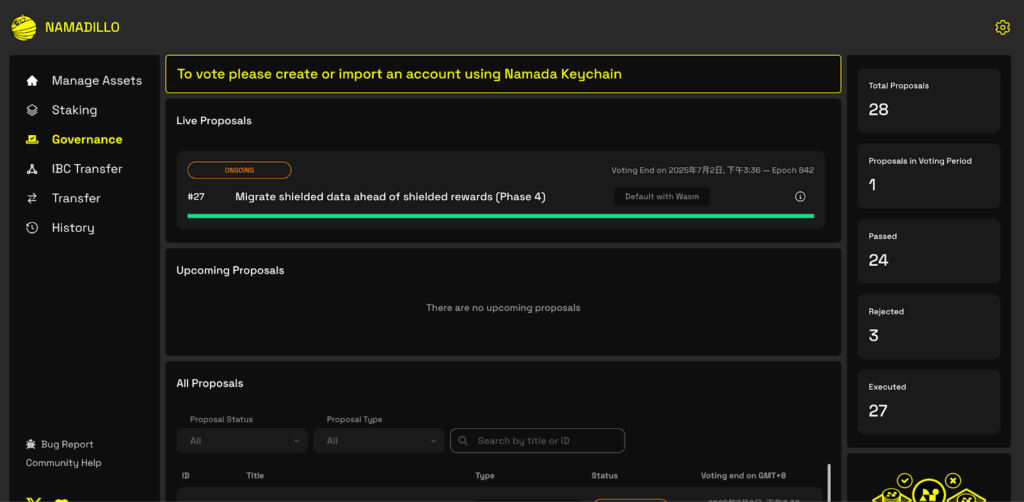
Task: Click the ONGOING status badge
Action: point(239,170)
